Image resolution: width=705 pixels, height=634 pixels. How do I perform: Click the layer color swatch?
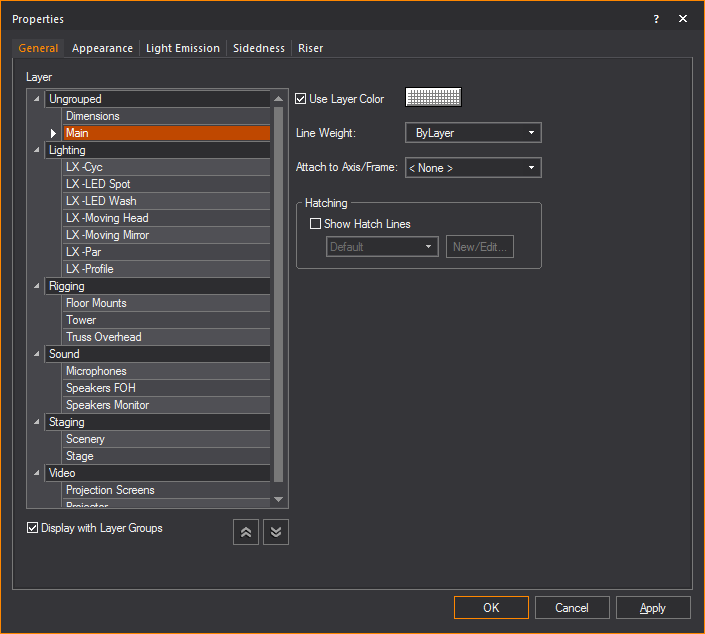pos(433,97)
